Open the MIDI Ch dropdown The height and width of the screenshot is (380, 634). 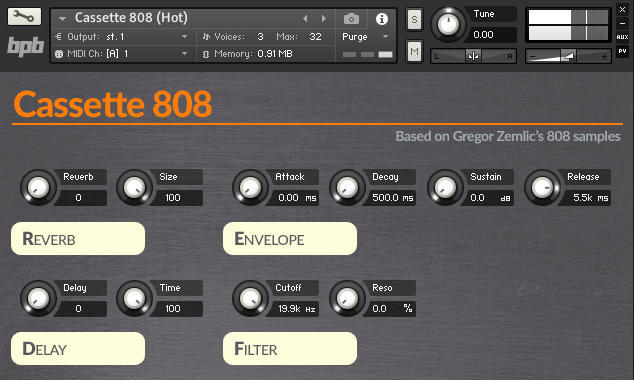click(x=184, y=53)
